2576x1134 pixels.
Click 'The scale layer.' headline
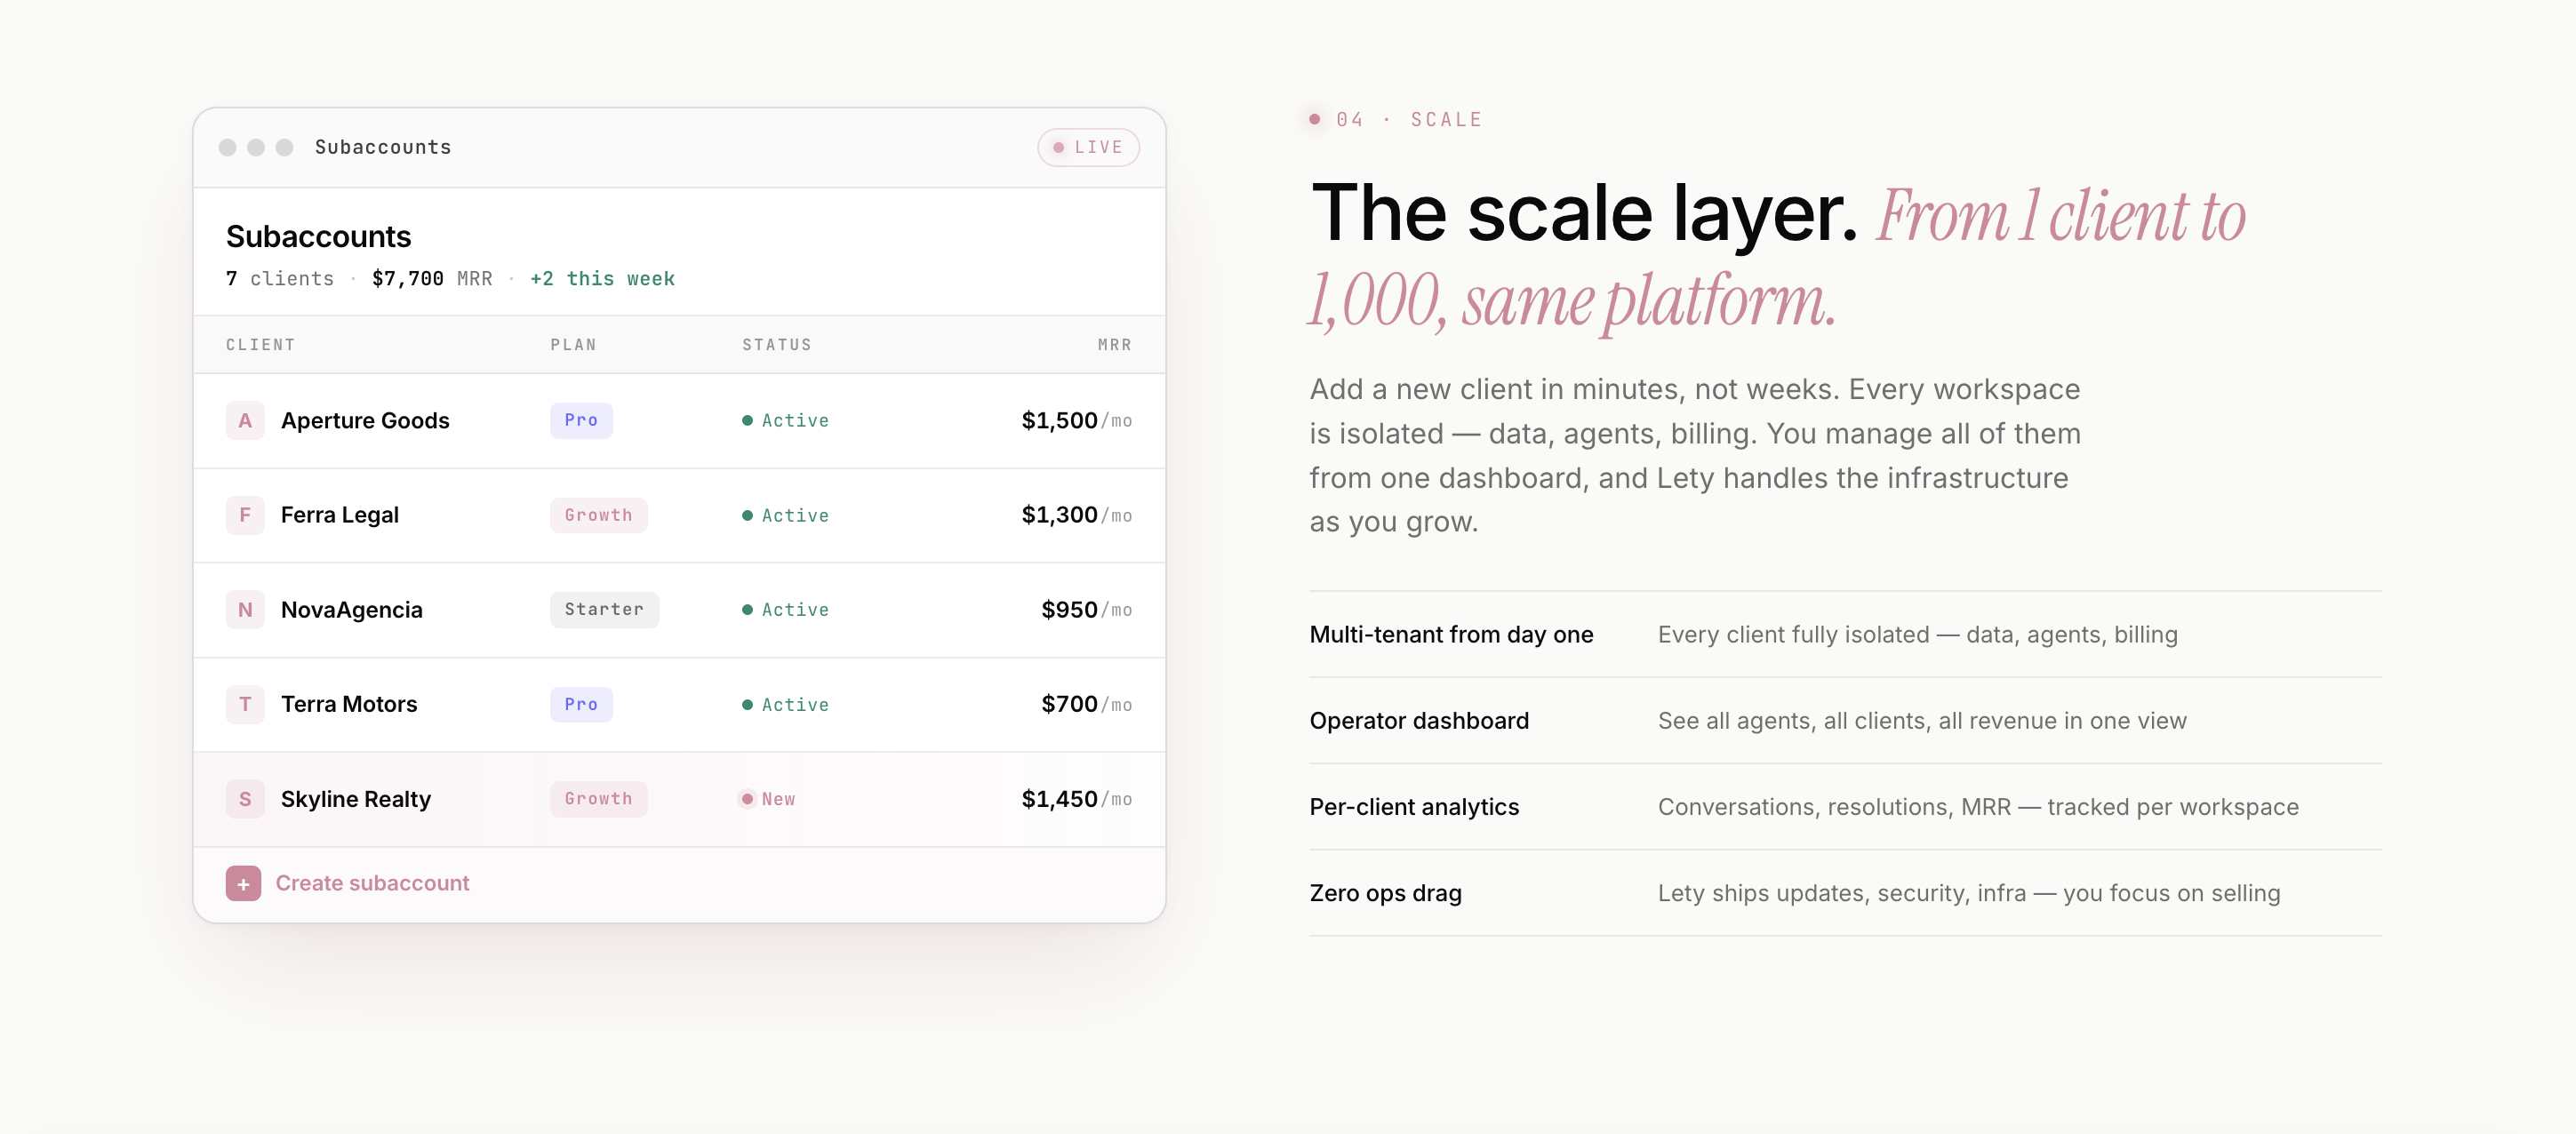coord(1583,213)
